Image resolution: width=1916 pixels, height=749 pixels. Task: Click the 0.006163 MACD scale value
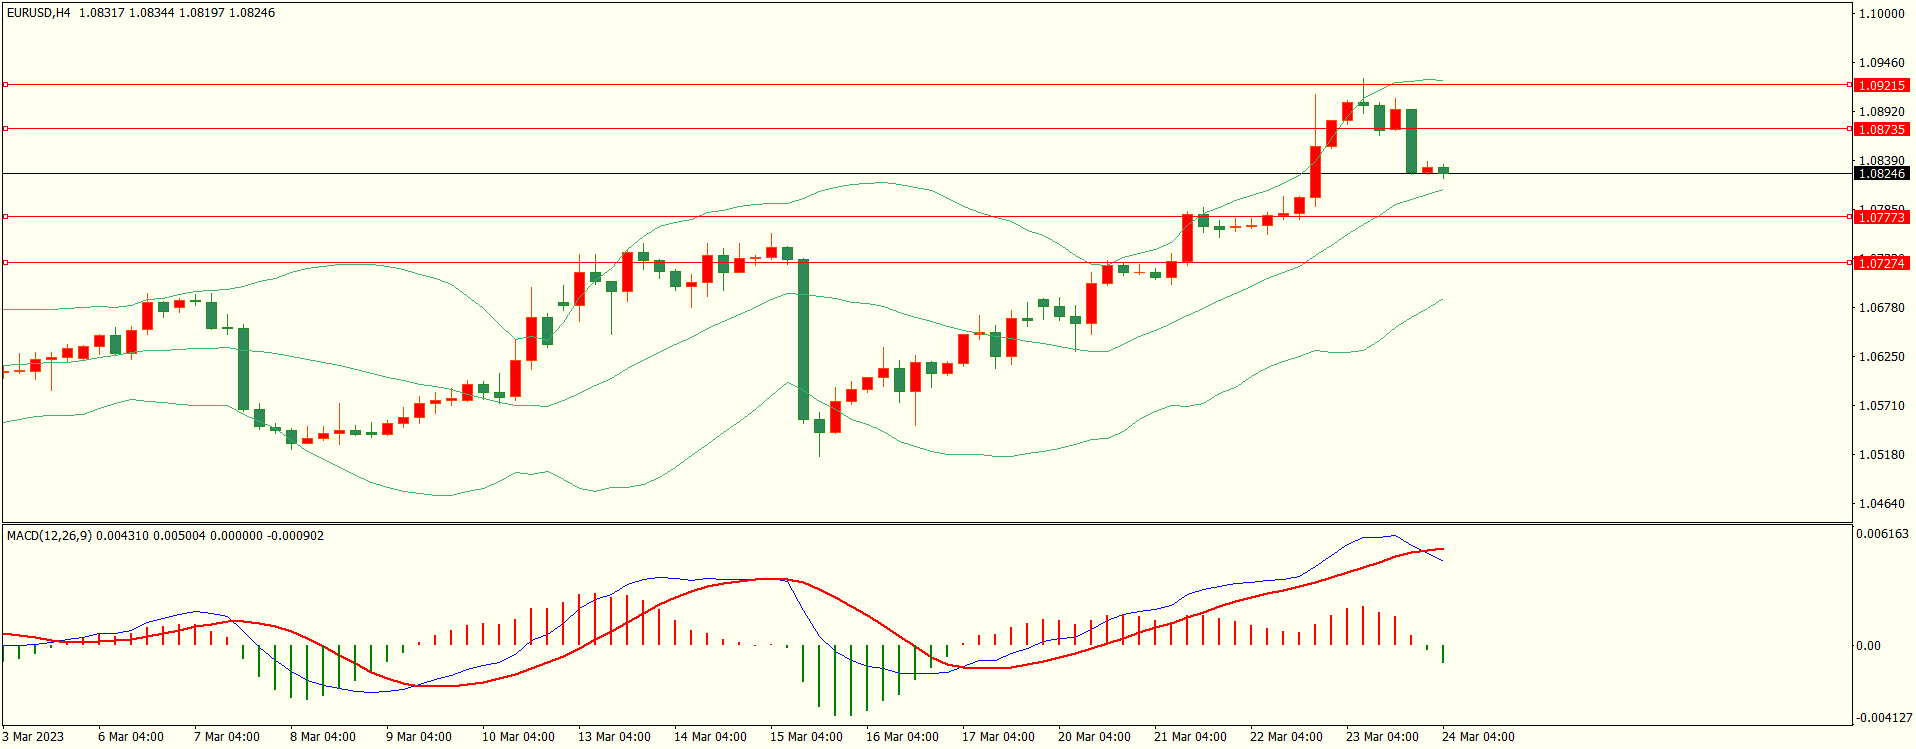1882,534
